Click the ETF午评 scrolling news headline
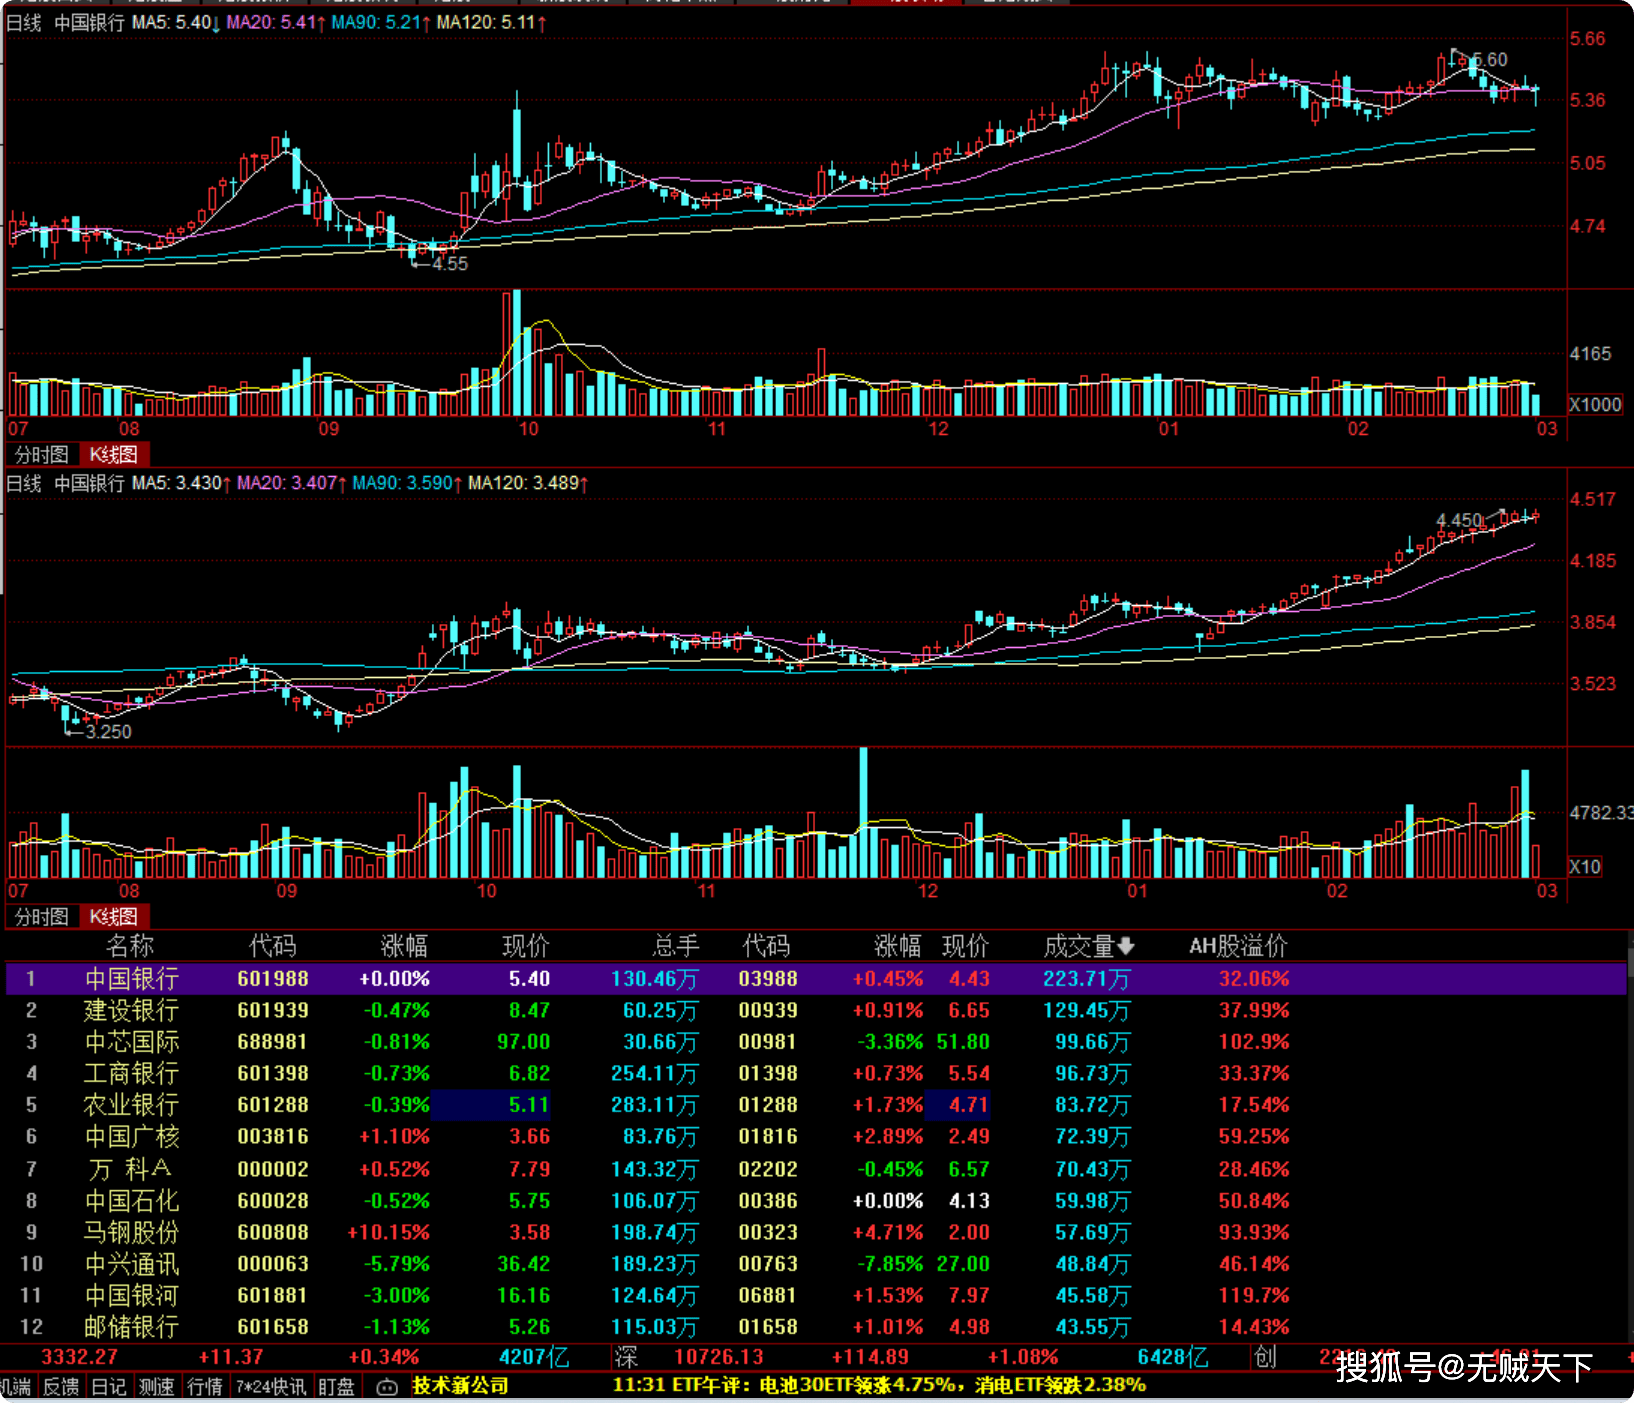This screenshot has width=1634, height=1403. pos(878,1386)
